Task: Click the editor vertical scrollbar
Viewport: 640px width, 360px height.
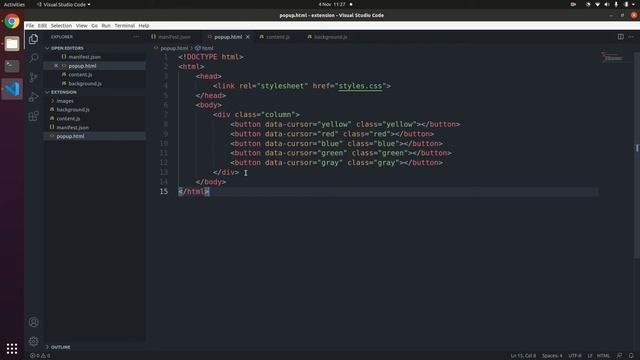Action: (637, 155)
